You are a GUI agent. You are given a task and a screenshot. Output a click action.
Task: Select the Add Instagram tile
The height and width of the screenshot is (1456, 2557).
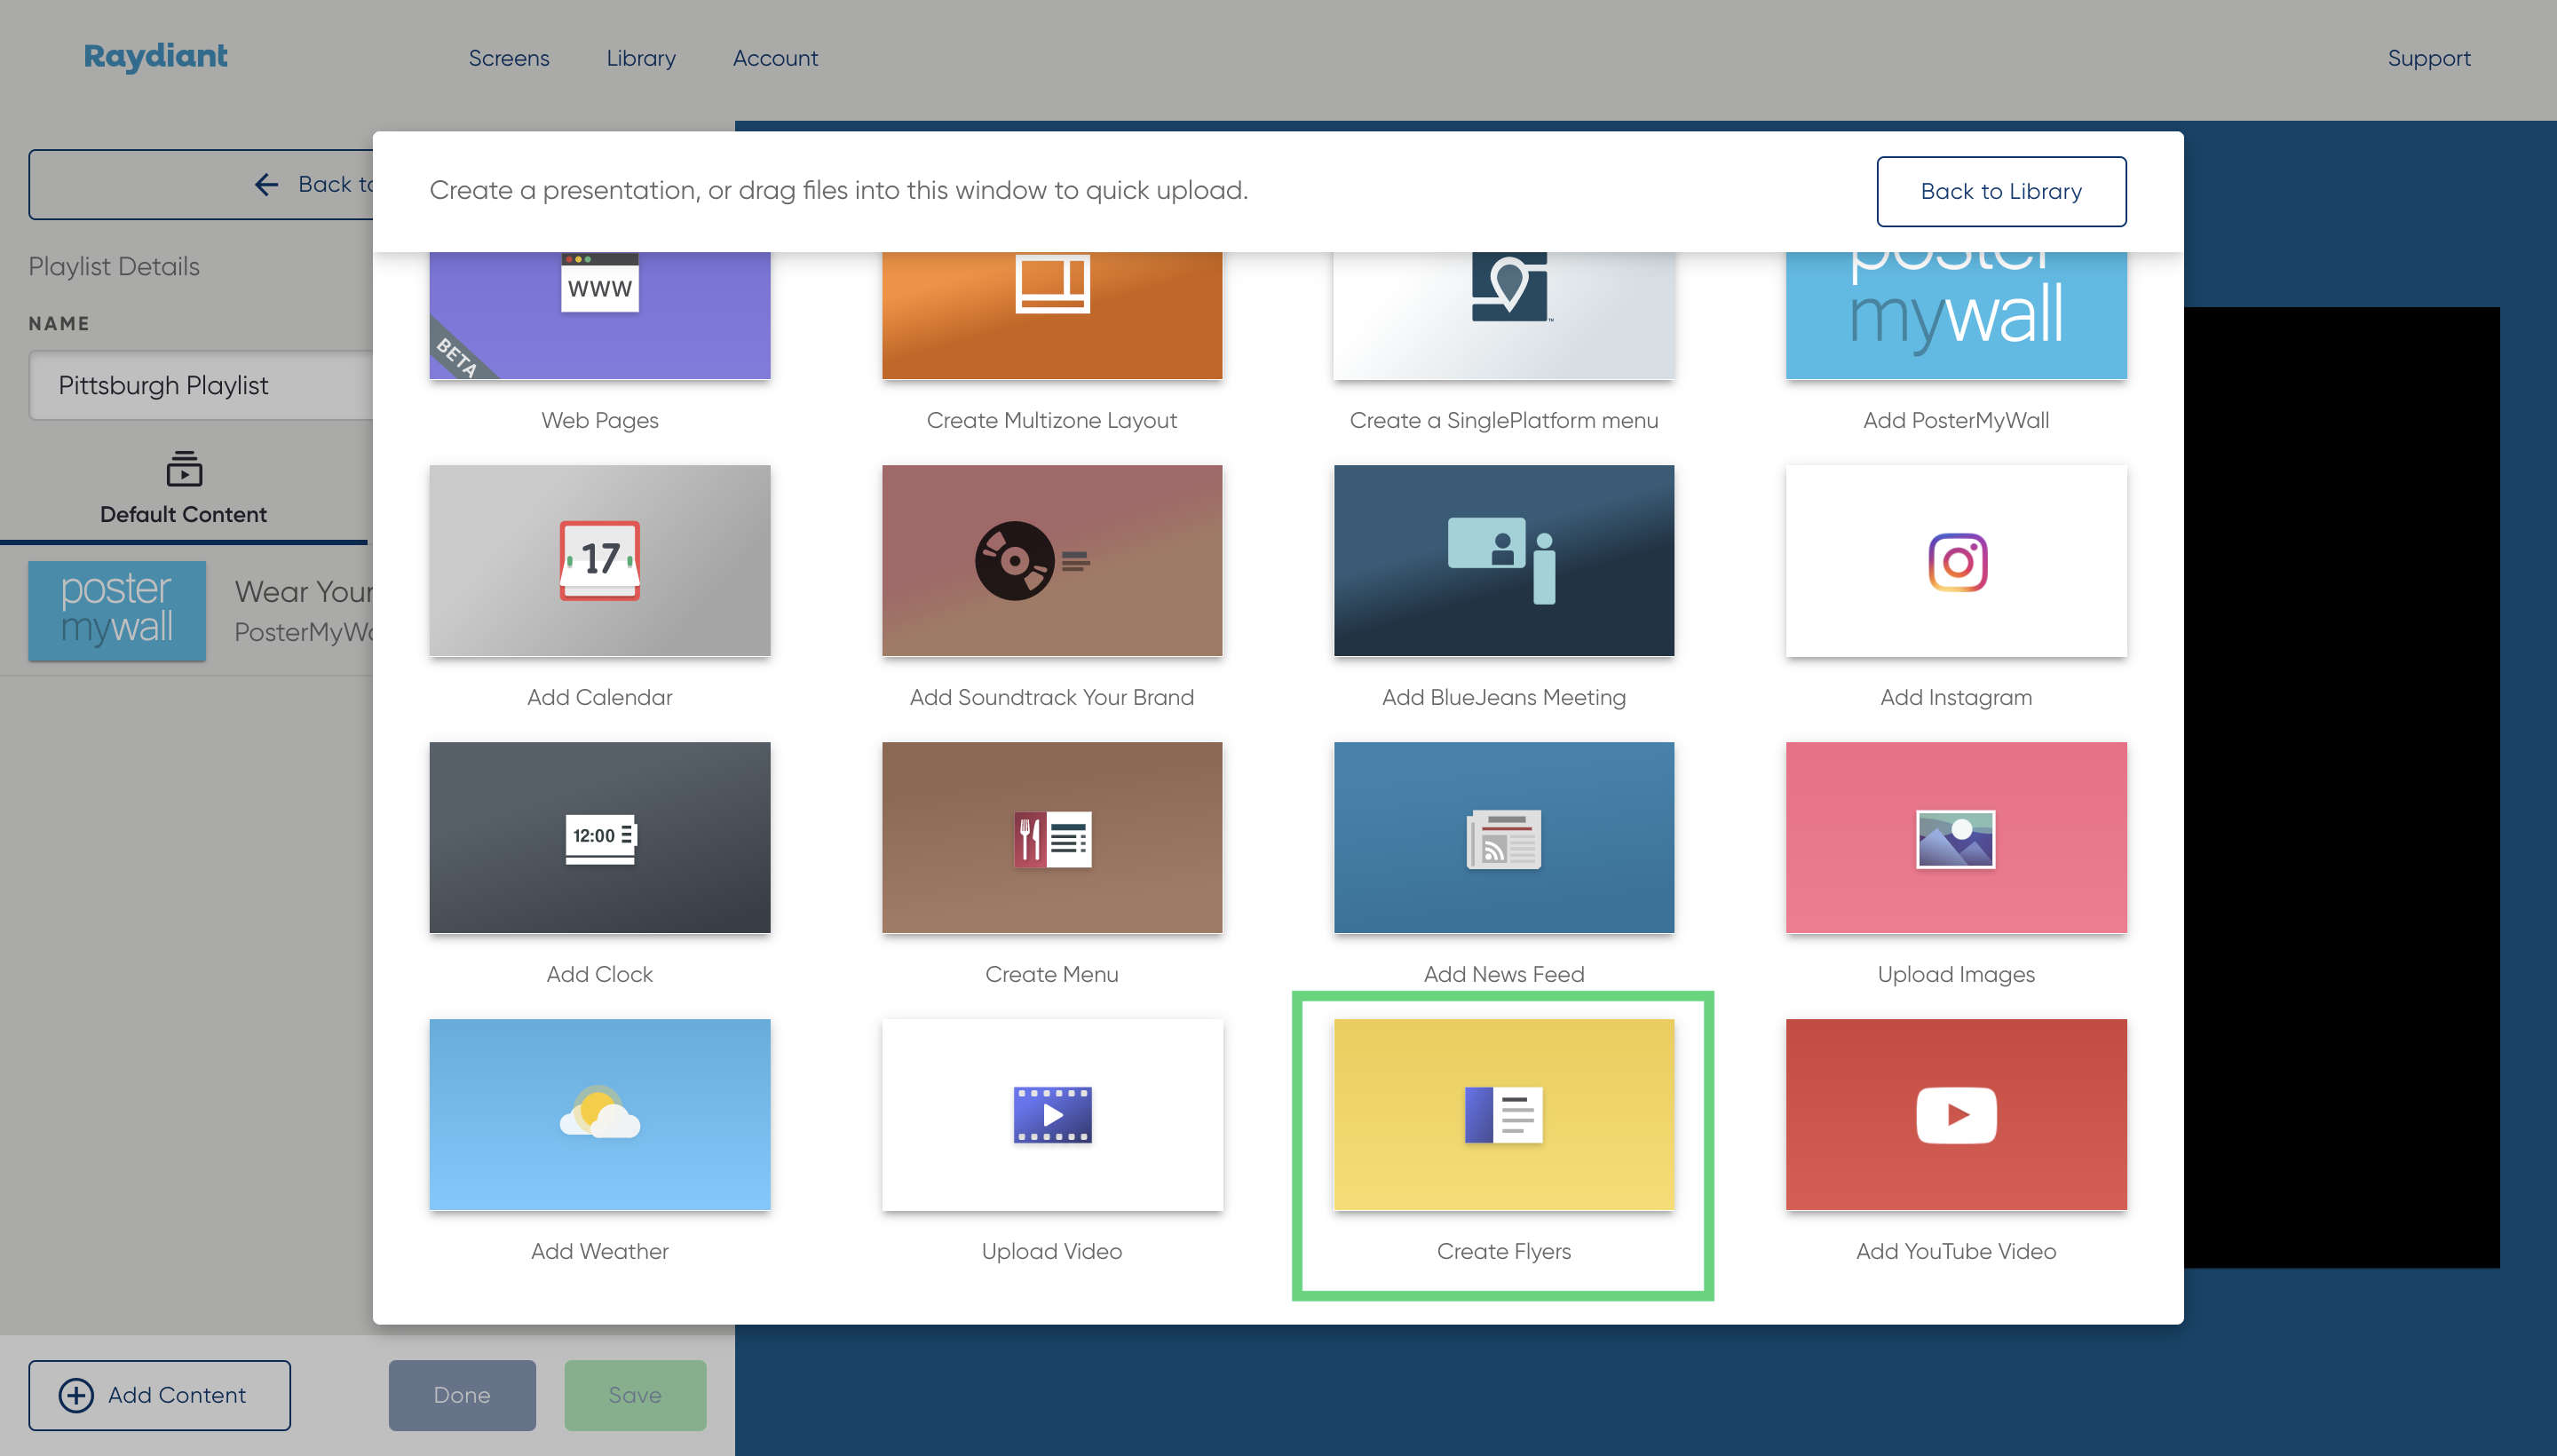[x=1955, y=560]
